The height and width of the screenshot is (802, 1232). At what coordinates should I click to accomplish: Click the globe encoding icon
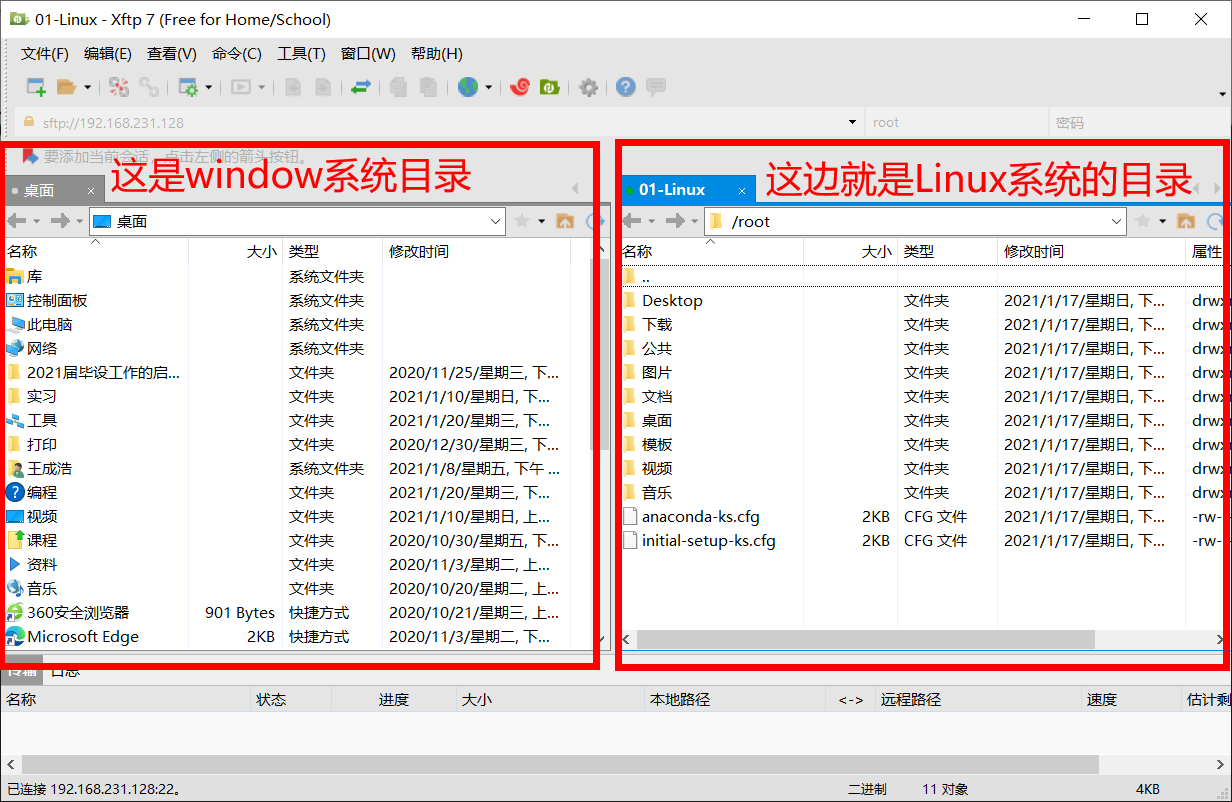[x=468, y=87]
